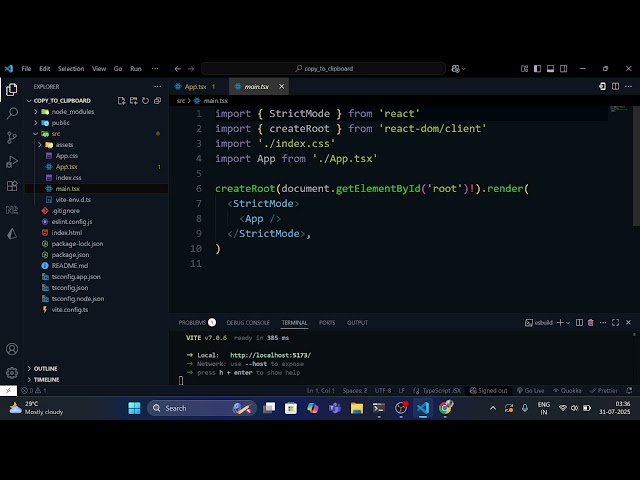Maximize the terminal panel size
This screenshot has width=640, height=480.
pyautogui.click(x=616, y=322)
